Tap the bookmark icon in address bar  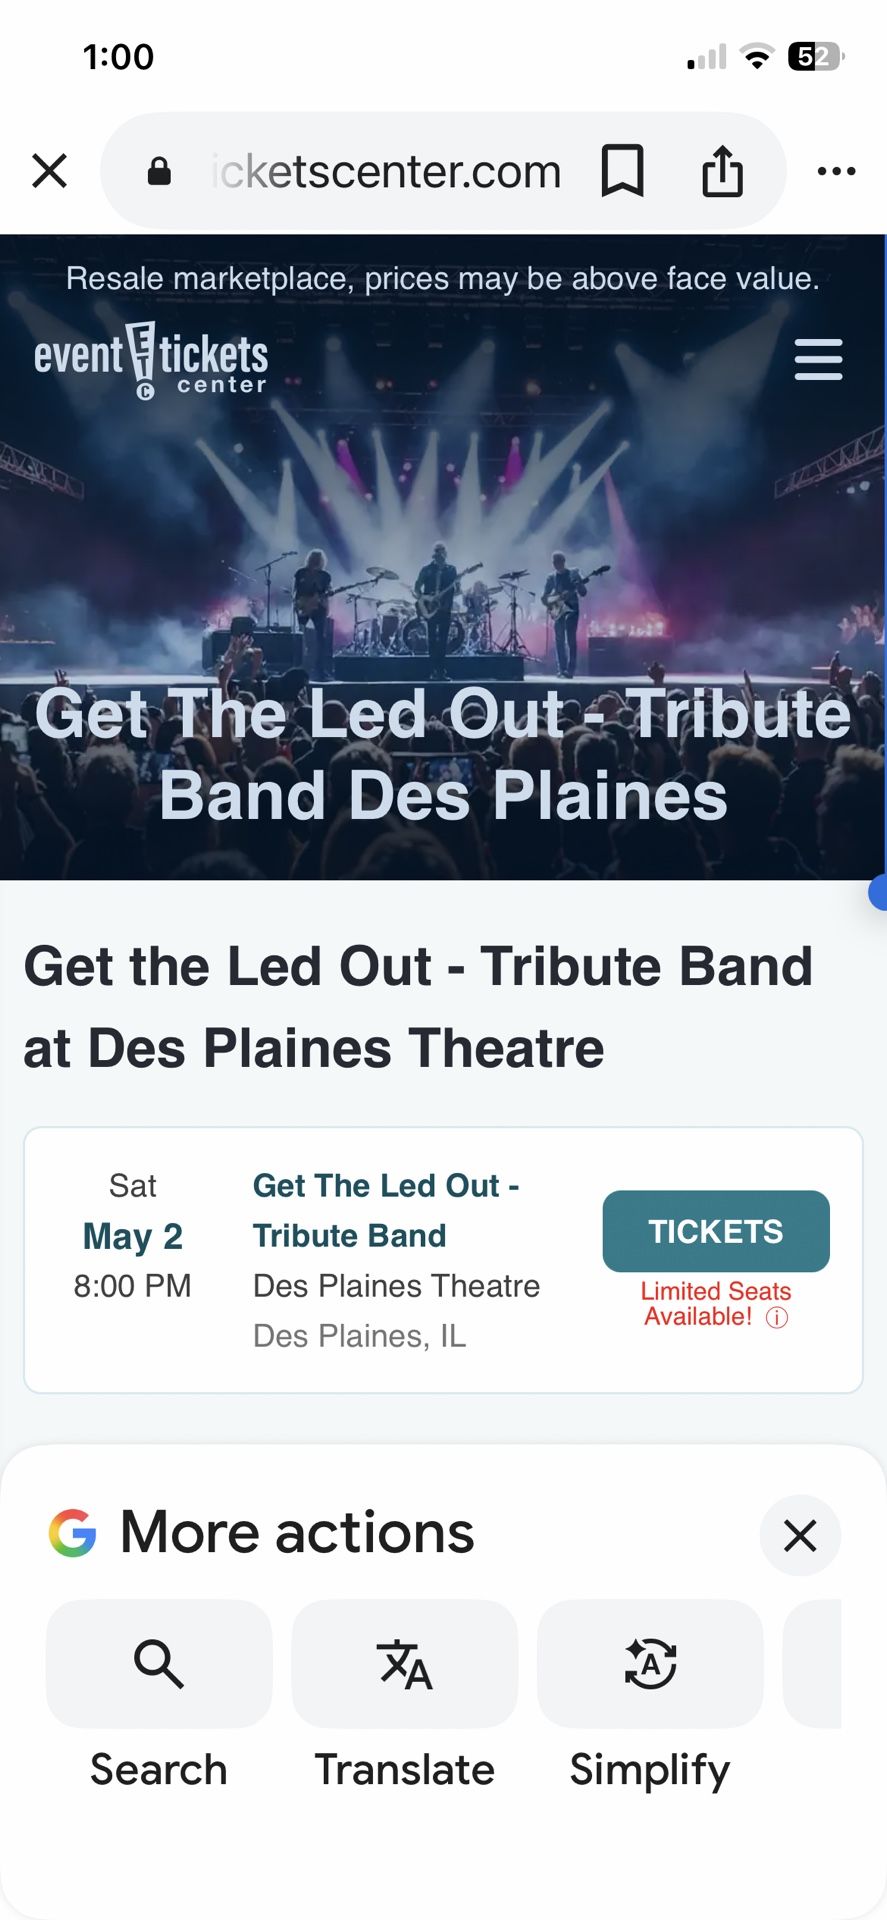click(x=621, y=171)
